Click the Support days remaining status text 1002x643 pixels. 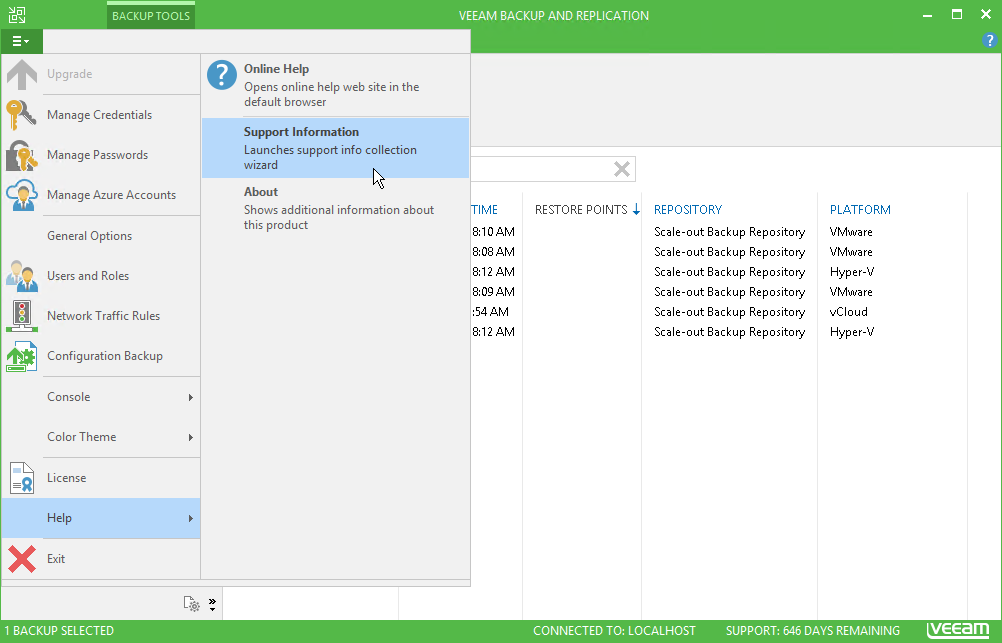pyautogui.click(x=813, y=631)
